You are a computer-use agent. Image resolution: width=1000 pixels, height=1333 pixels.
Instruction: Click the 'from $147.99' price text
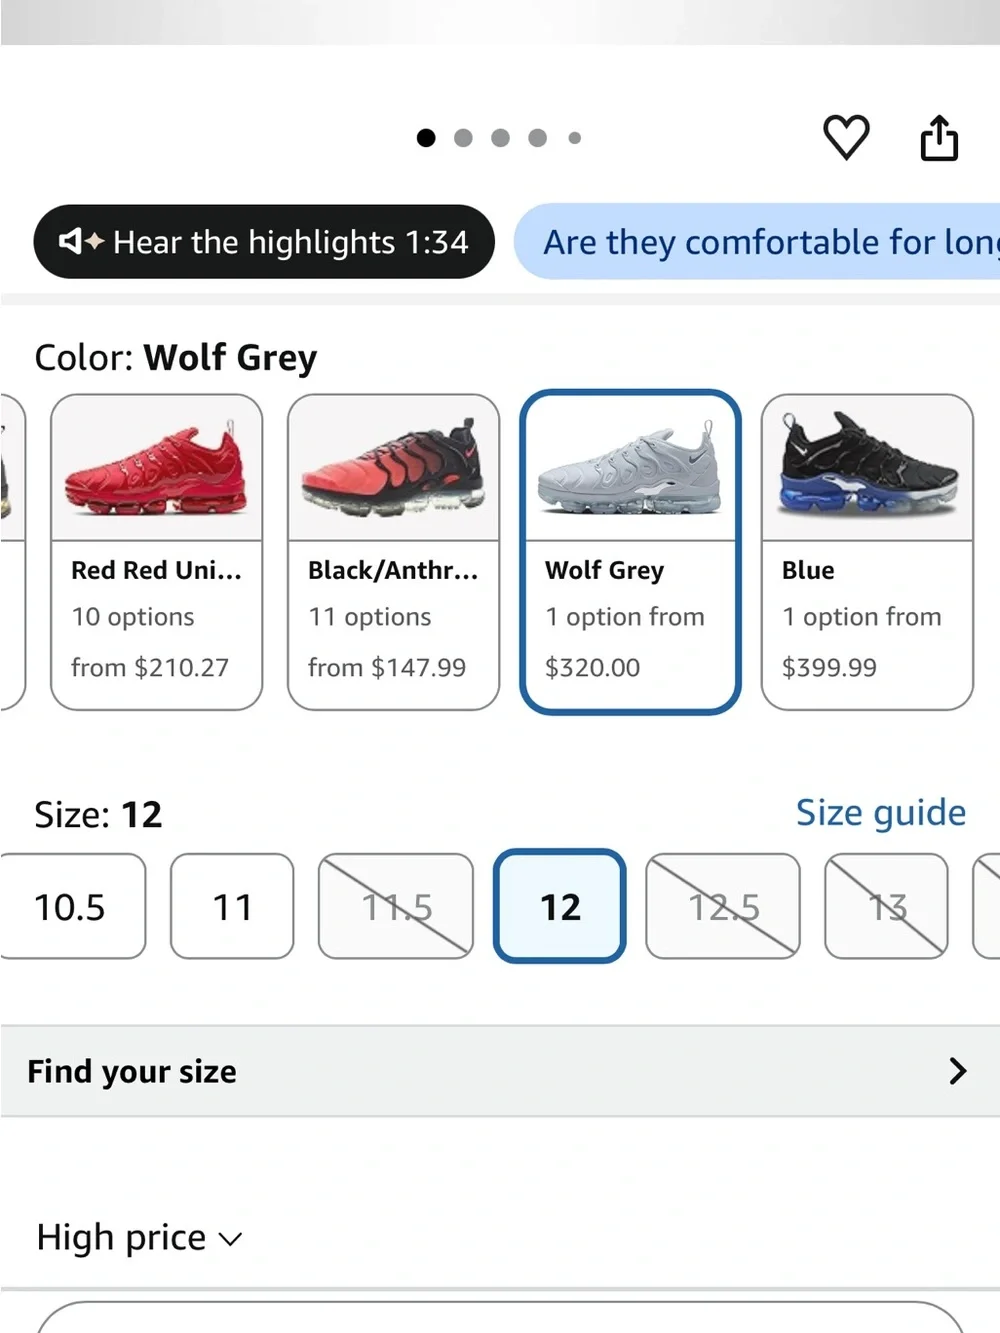pyautogui.click(x=387, y=667)
